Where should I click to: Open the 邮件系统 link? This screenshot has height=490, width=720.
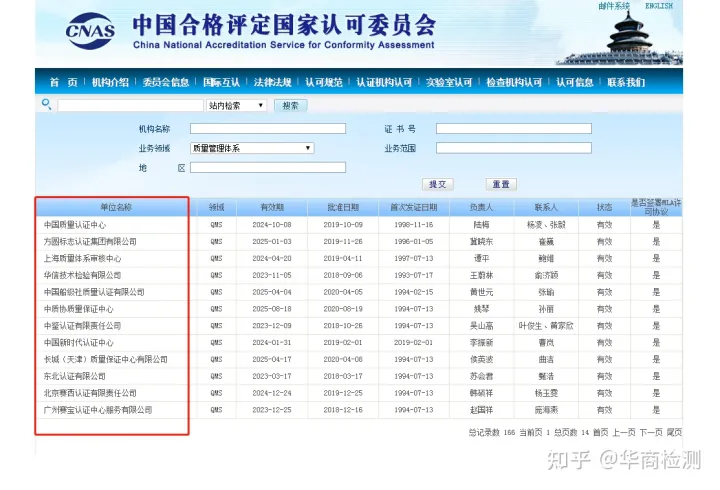coord(614,6)
